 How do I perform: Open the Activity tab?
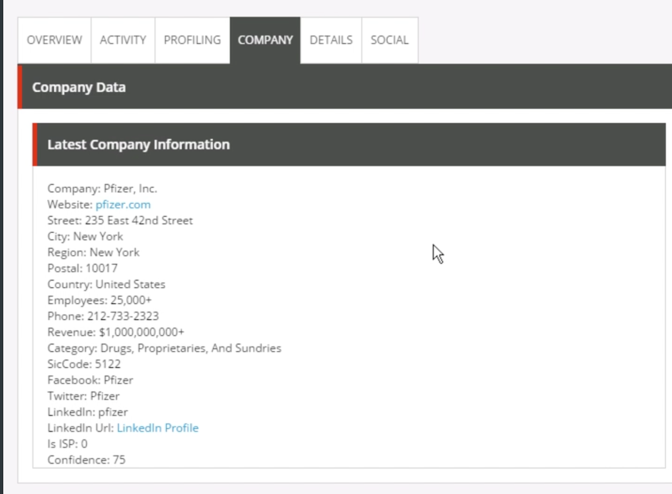123,40
